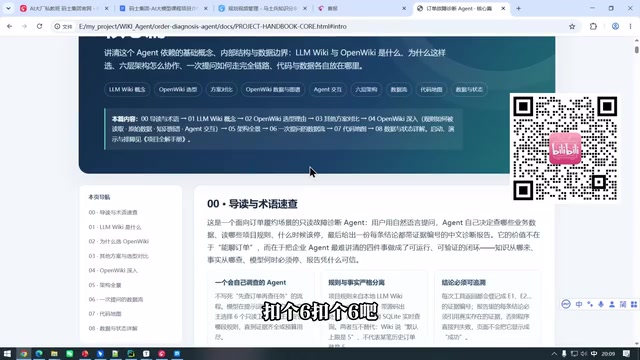The width and height of the screenshot is (640, 360).
Task: Open sidebar link 03 · 其他方案与选型对比
Action: 118,256
